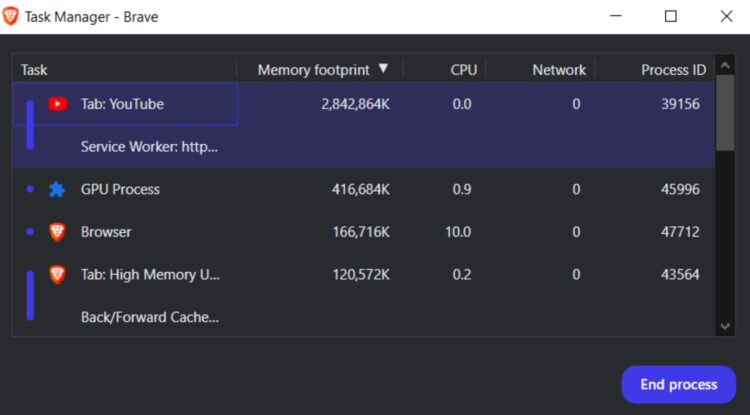
Task: Click process ID 39156
Action: (x=680, y=104)
